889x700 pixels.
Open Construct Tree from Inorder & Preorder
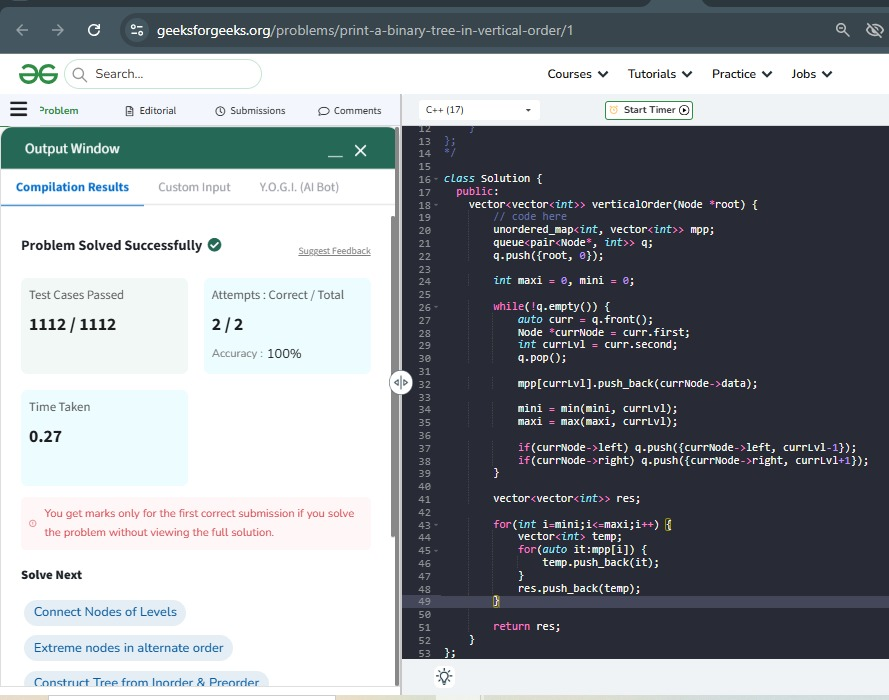pyautogui.click(x=146, y=680)
